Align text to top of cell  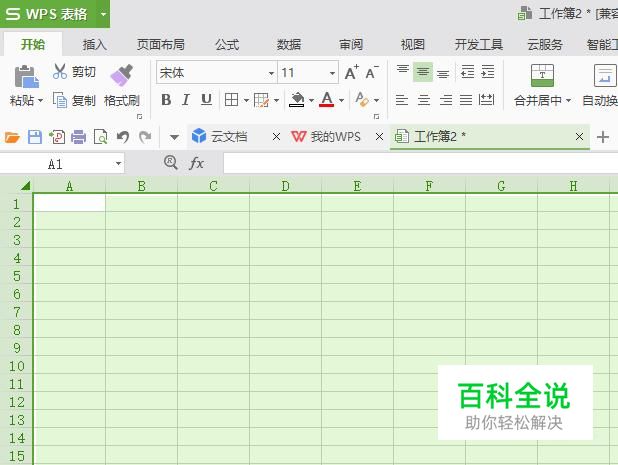tap(402, 72)
